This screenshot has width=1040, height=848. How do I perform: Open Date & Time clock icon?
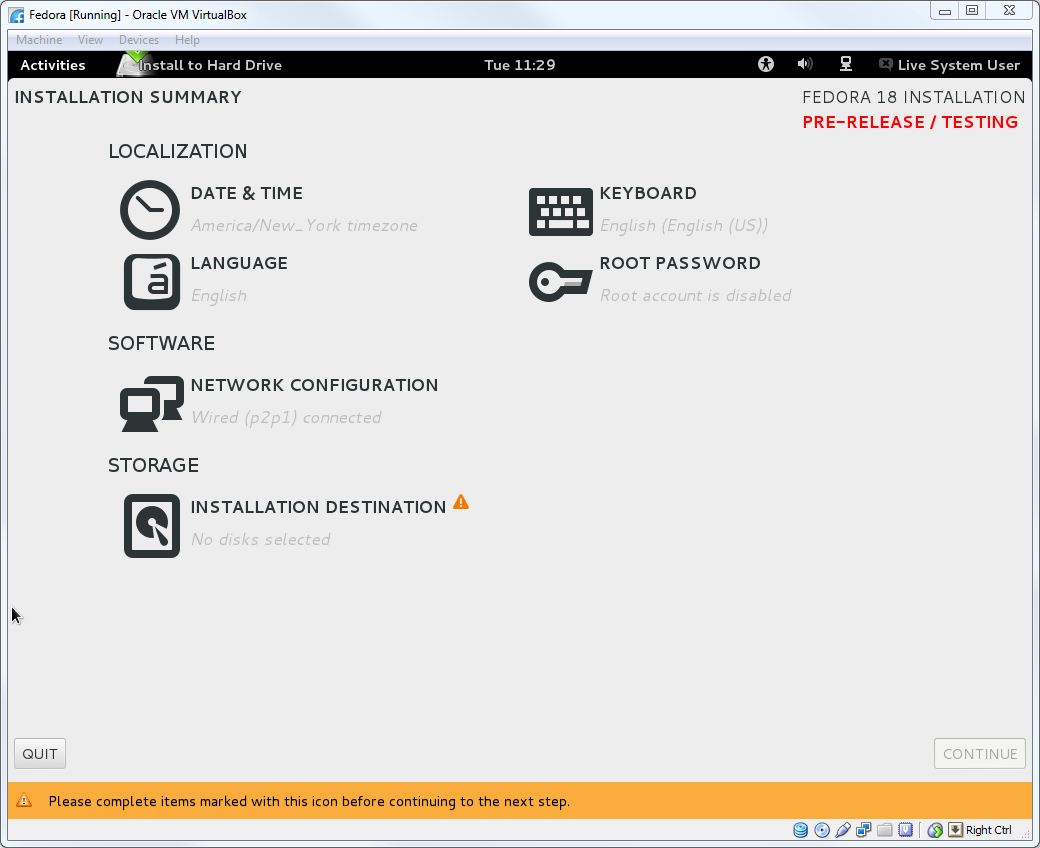150,210
